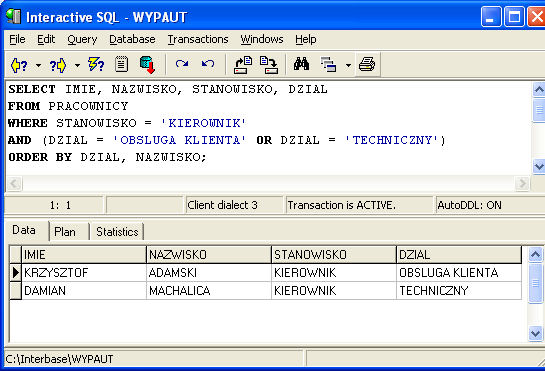Click PRACOWNICY in the FROM line

(x=88, y=106)
